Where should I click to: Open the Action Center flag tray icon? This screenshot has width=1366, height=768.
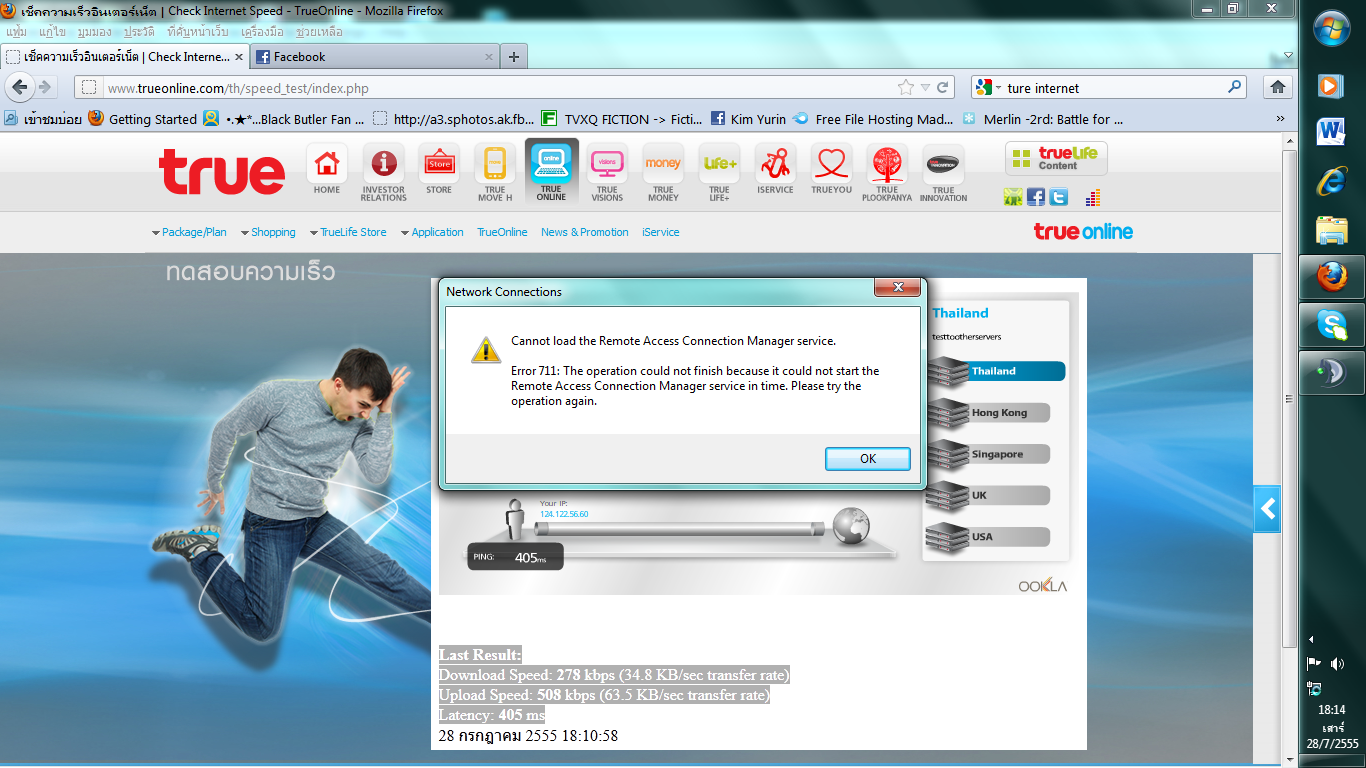click(x=1314, y=663)
